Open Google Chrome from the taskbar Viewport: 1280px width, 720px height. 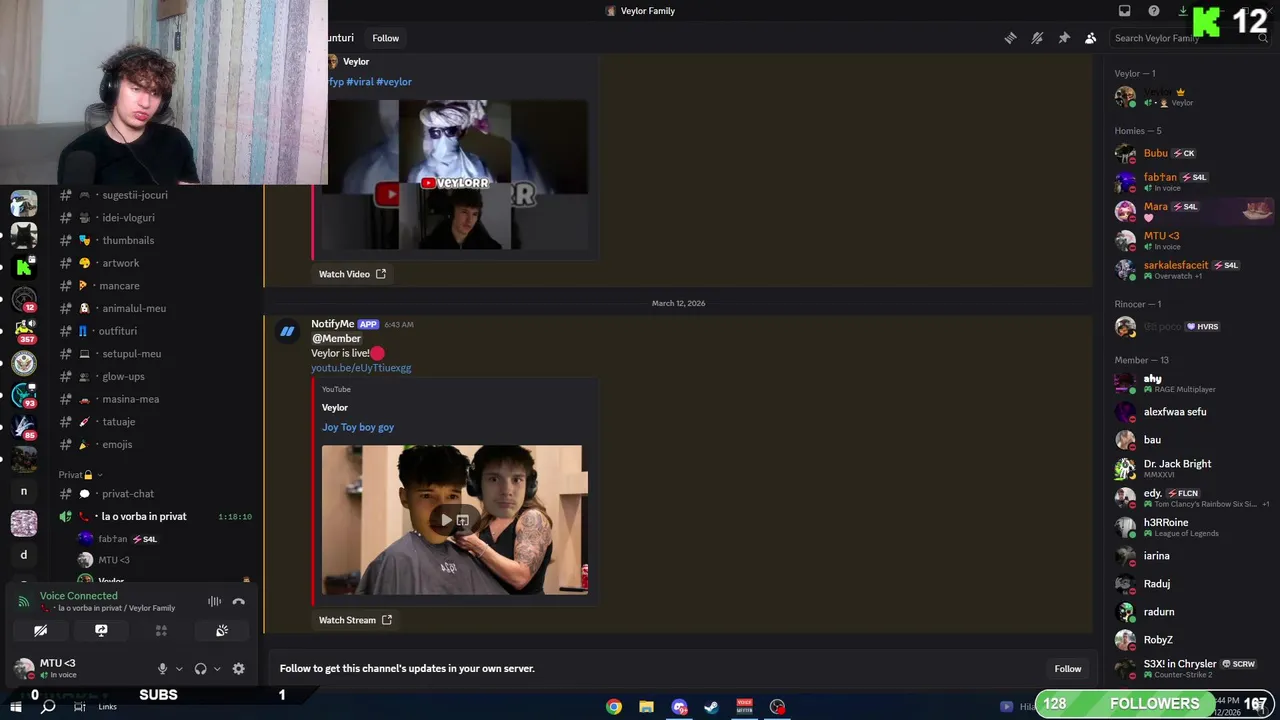614,707
